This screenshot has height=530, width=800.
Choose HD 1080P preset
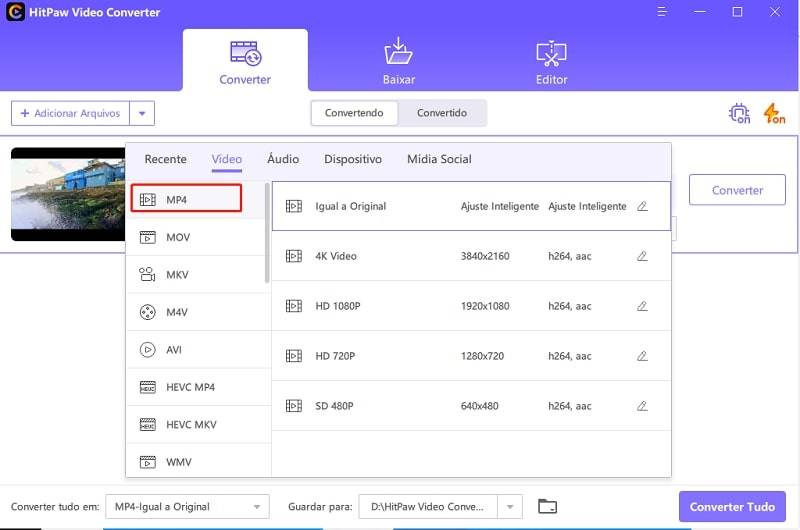[471, 306]
